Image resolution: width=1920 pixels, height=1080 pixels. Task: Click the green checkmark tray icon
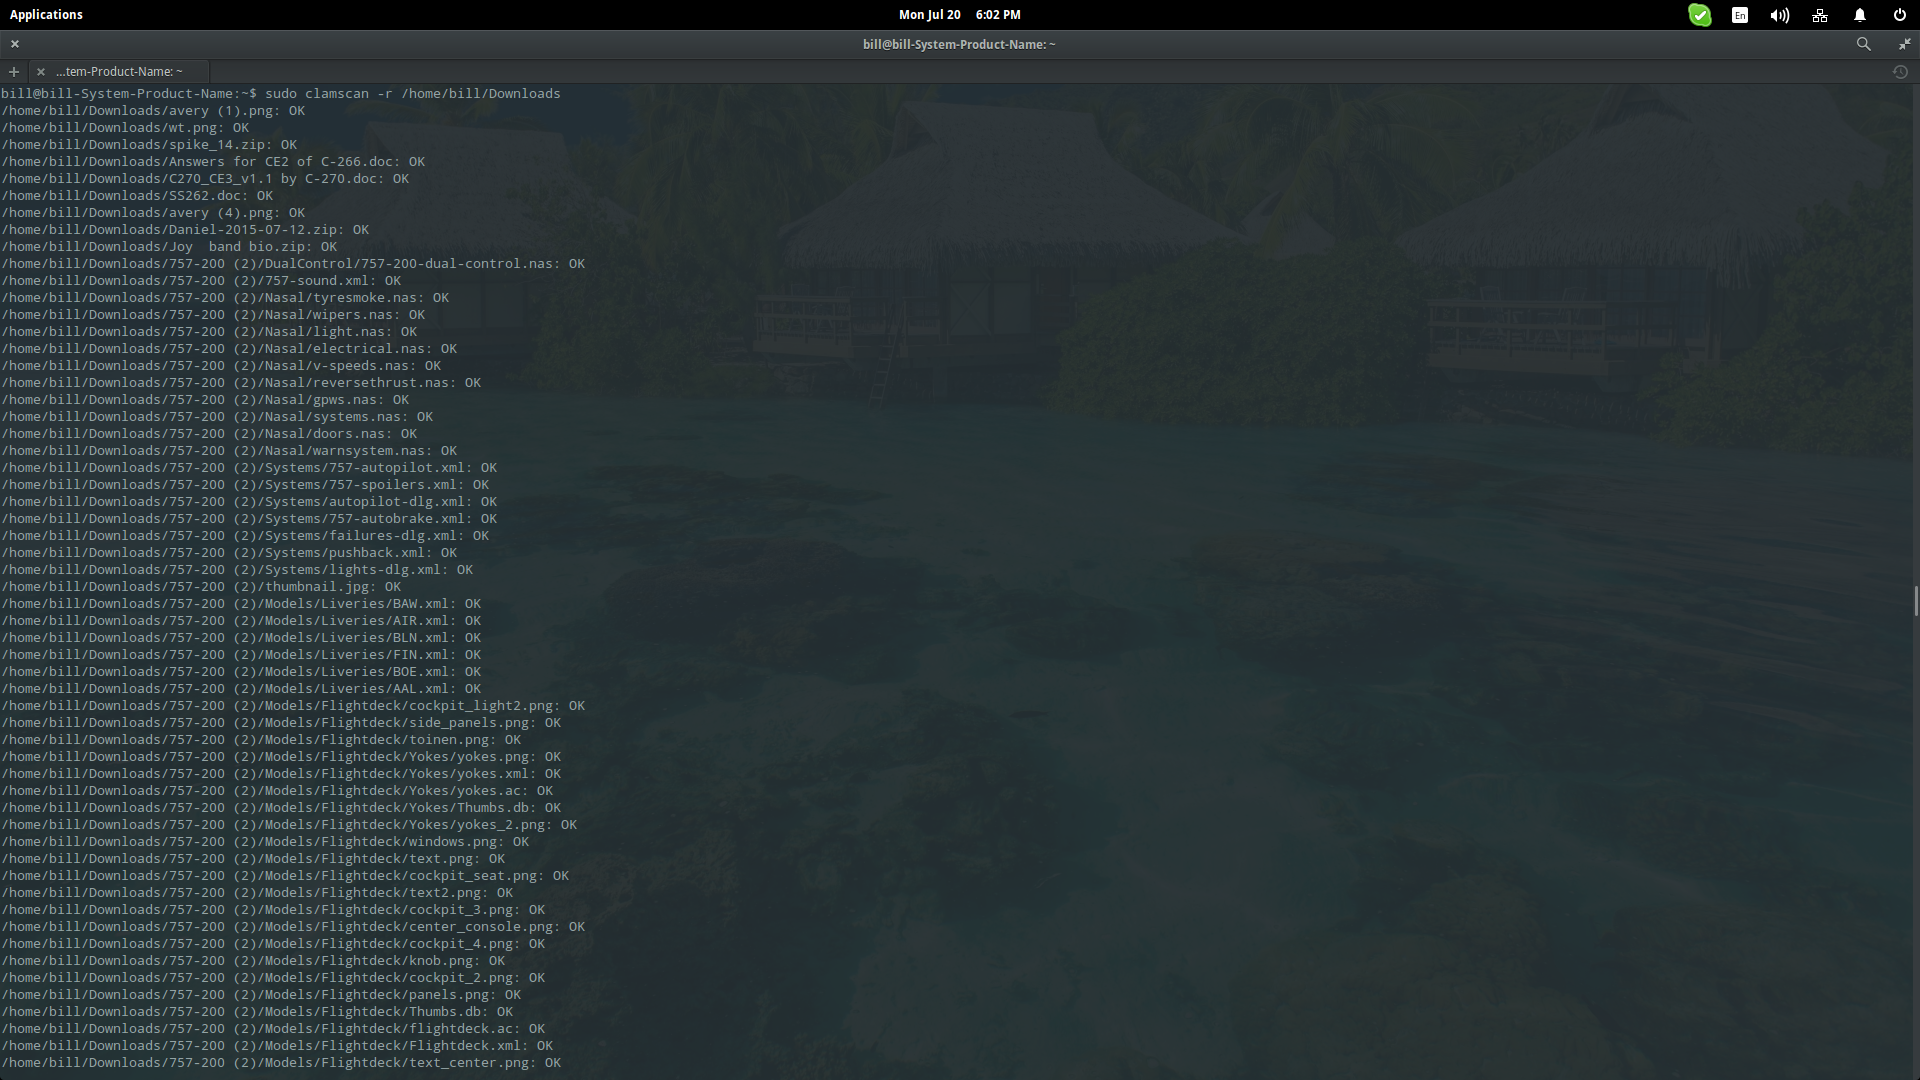point(1699,15)
